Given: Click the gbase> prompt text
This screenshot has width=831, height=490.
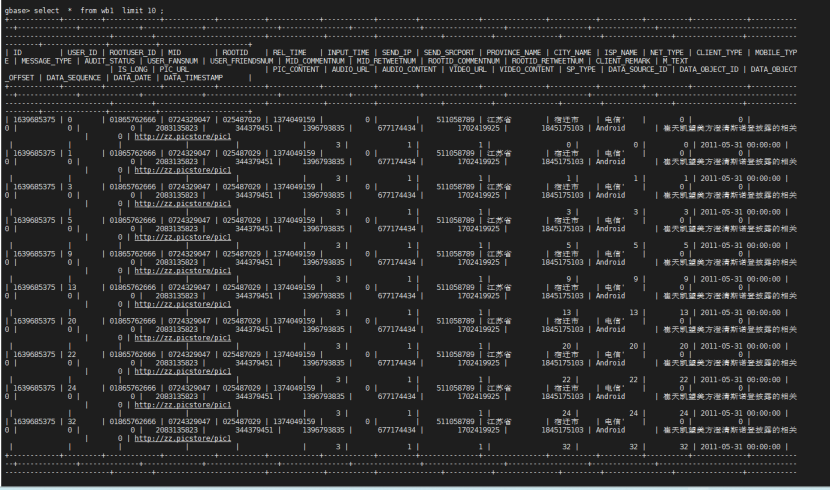Looking at the screenshot, I should coord(17,11).
